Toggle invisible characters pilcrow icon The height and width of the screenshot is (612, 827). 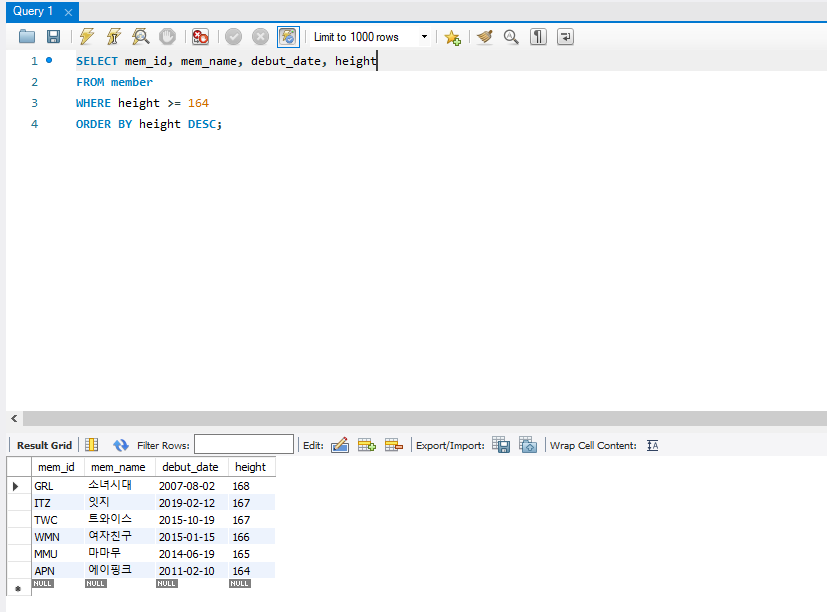point(538,37)
